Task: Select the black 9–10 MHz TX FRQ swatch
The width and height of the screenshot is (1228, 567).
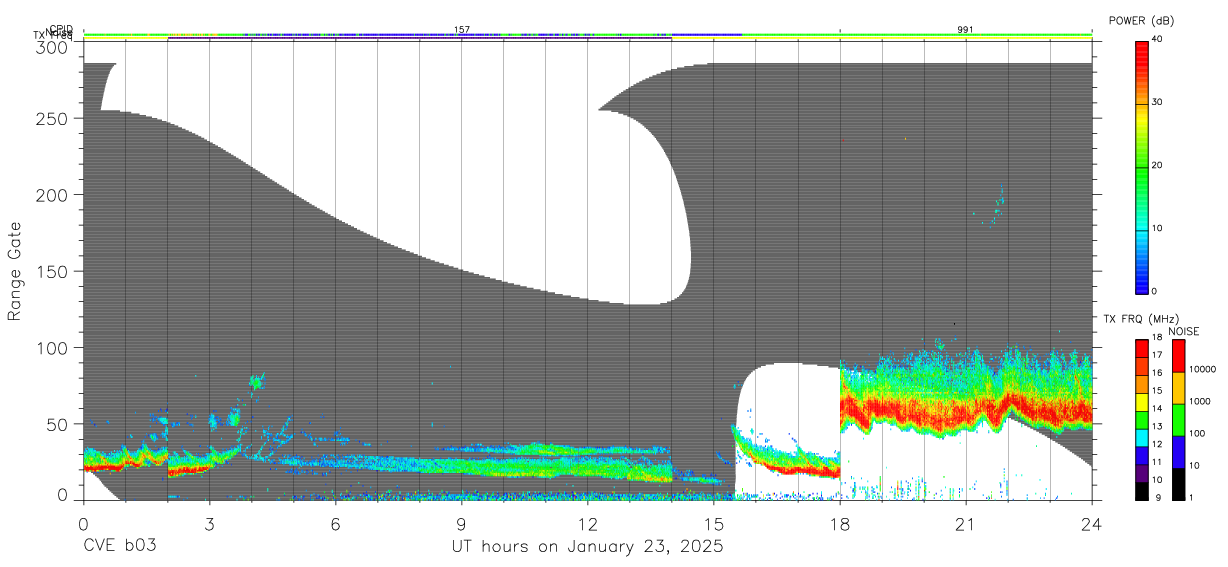Action: tap(1143, 490)
